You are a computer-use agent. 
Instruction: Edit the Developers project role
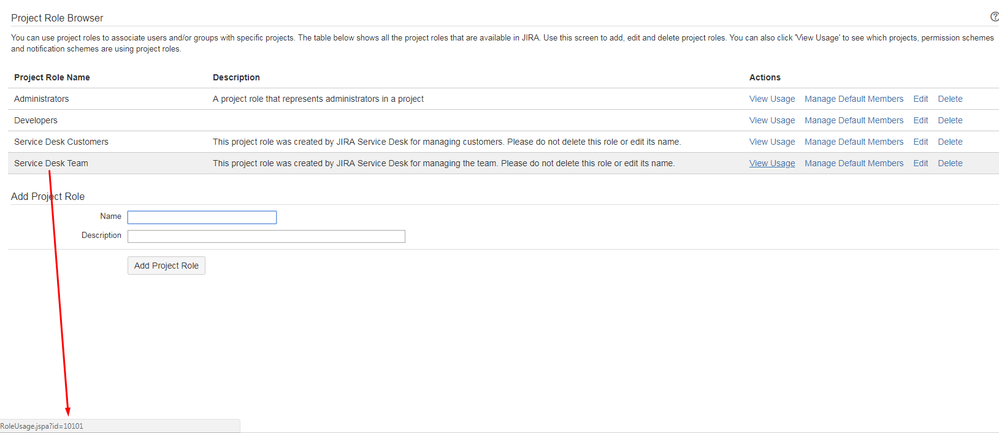pos(921,120)
